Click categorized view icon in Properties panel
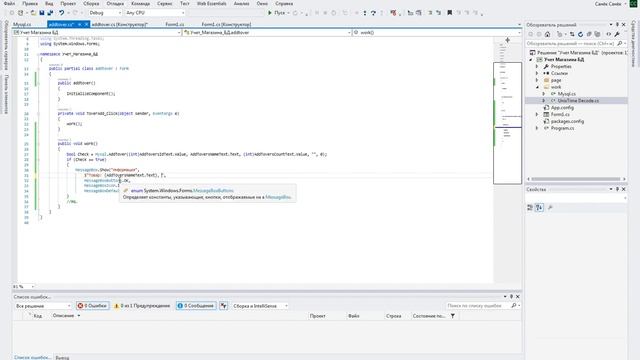 click(530, 207)
